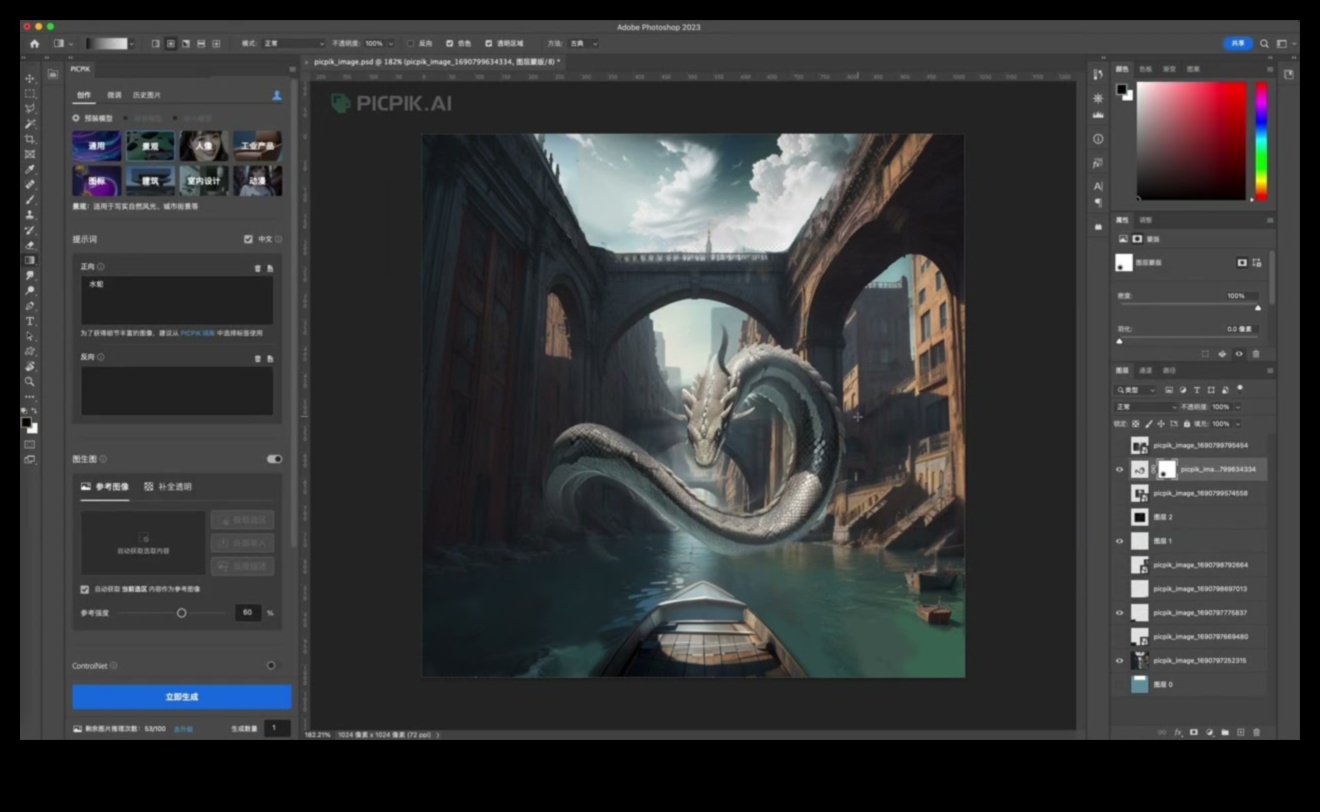Click the add layer style fx icon
Screen dimensions: 1320x812
click(x=1178, y=732)
